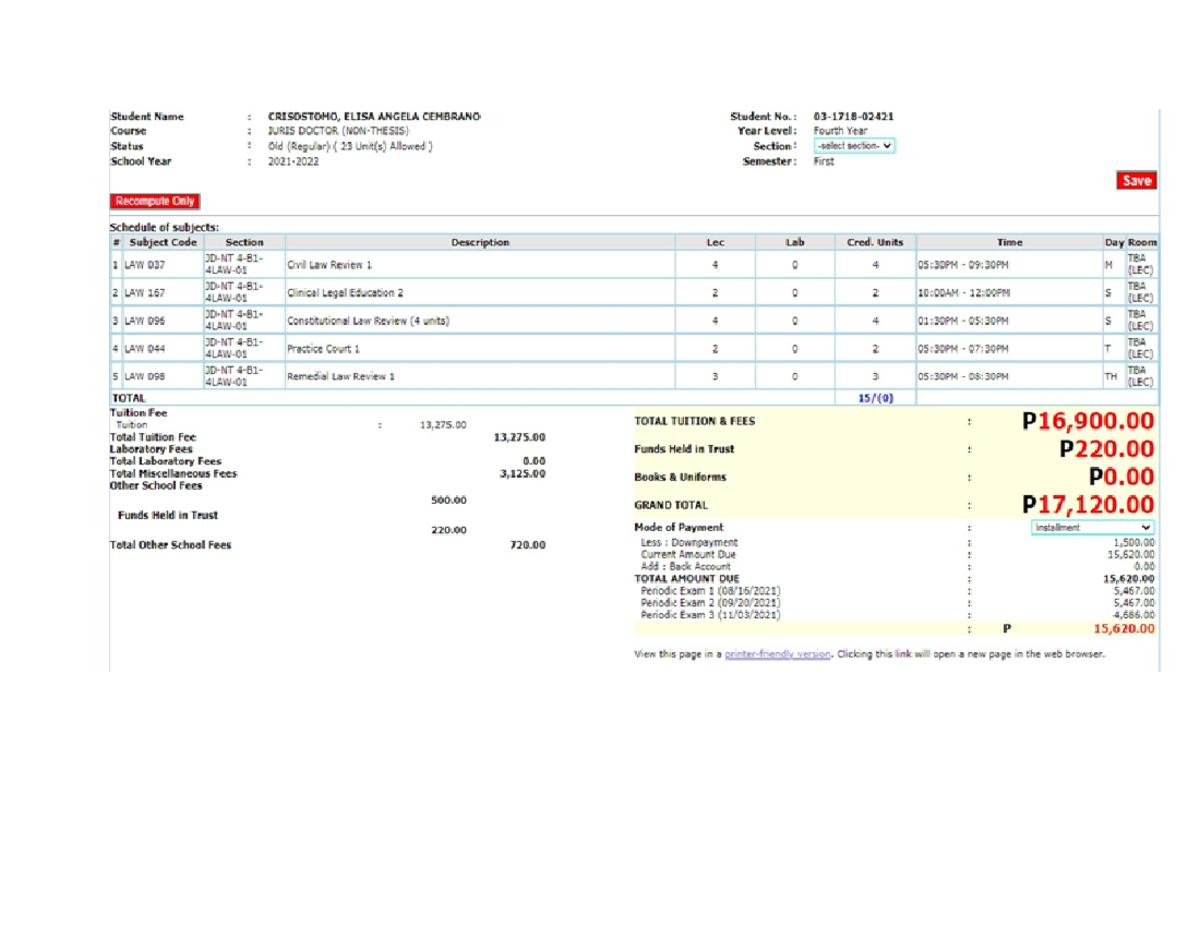Click the Time column header

coord(1008,242)
